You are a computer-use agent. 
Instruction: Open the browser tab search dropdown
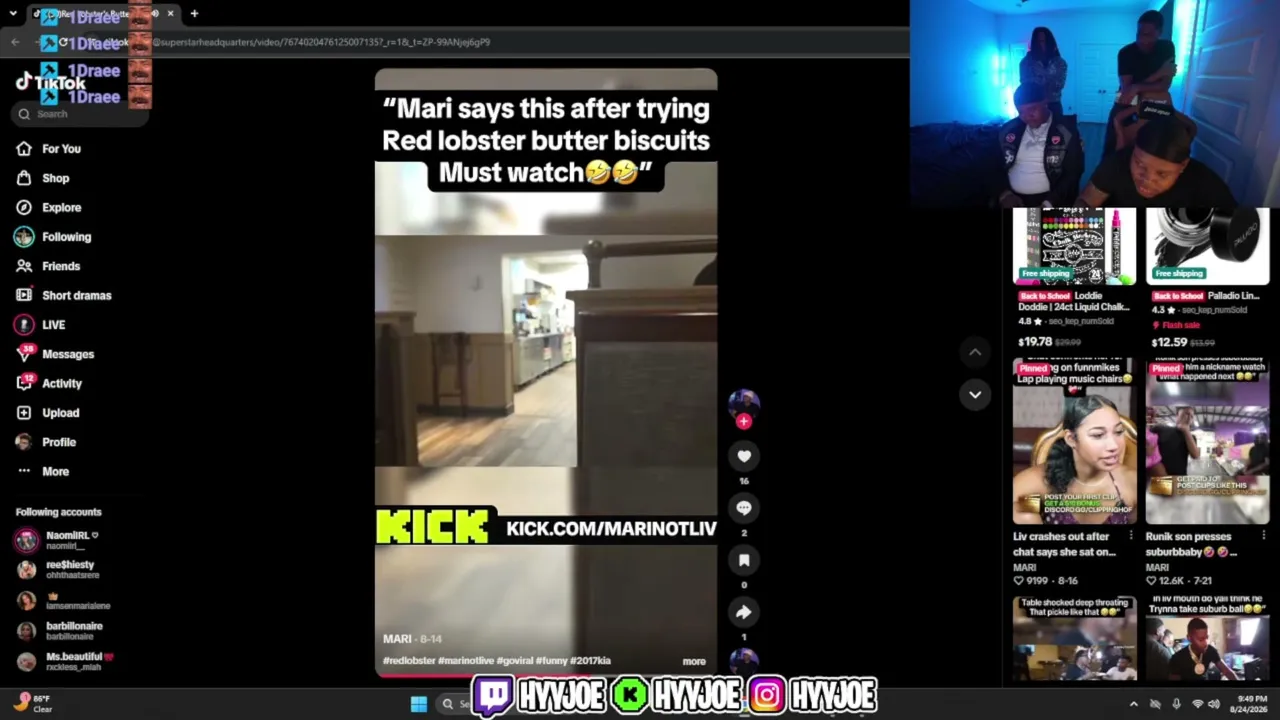[12, 14]
